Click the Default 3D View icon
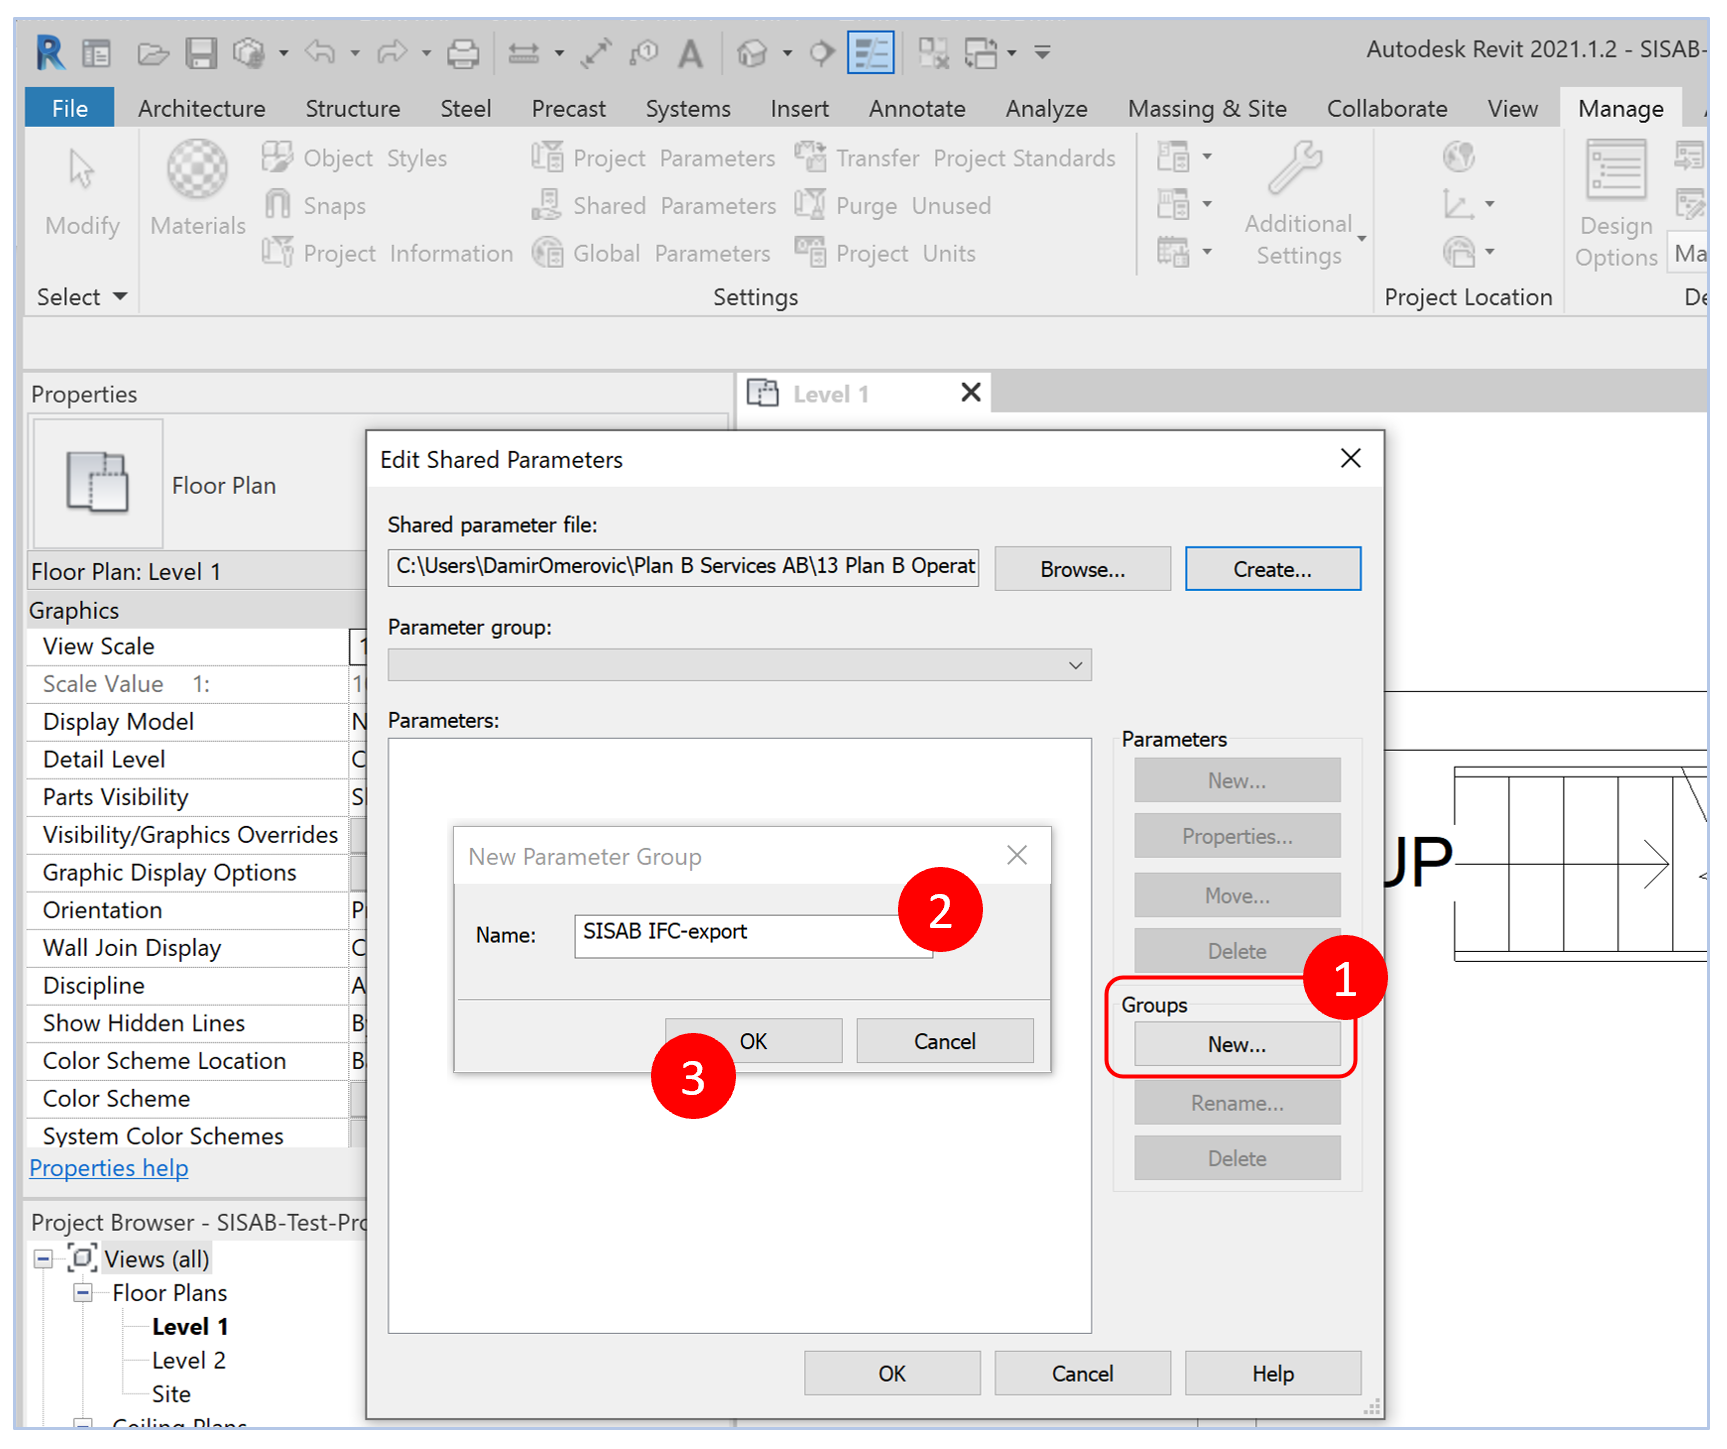Viewport: 1727px width, 1449px height. 751,53
